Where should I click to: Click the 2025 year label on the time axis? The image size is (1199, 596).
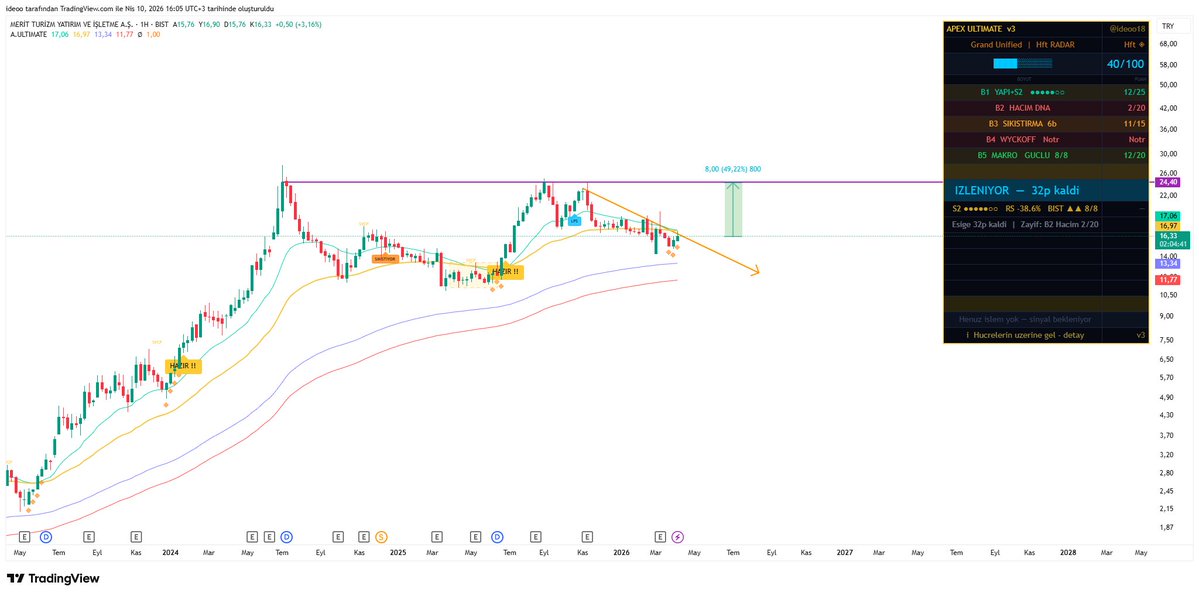(x=398, y=552)
